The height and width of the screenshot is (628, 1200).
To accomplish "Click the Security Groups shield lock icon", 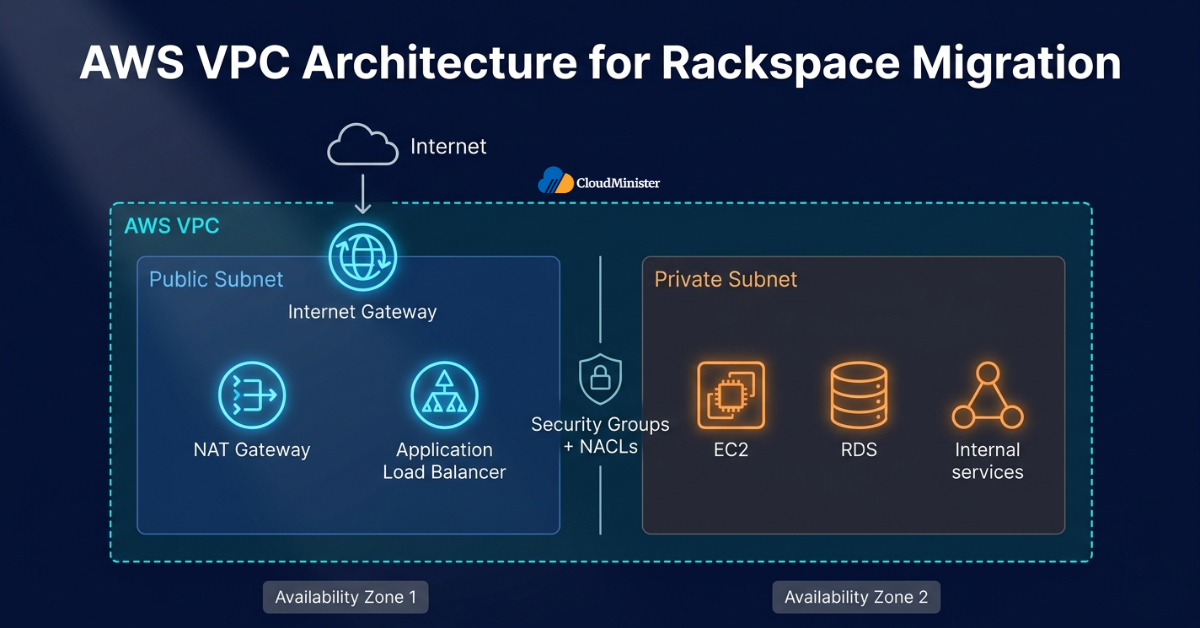I will pyautogui.click(x=600, y=380).
